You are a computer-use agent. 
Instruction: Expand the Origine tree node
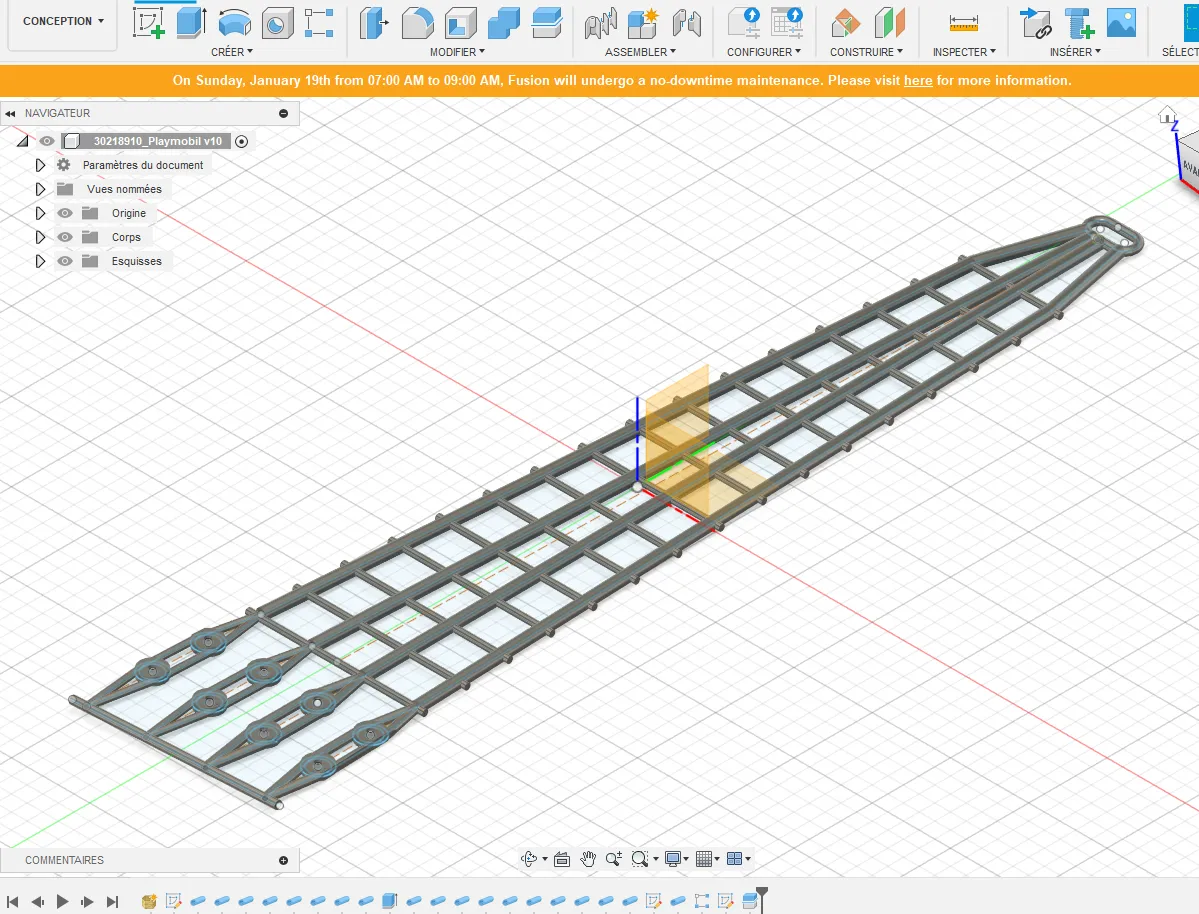point(41,213)
